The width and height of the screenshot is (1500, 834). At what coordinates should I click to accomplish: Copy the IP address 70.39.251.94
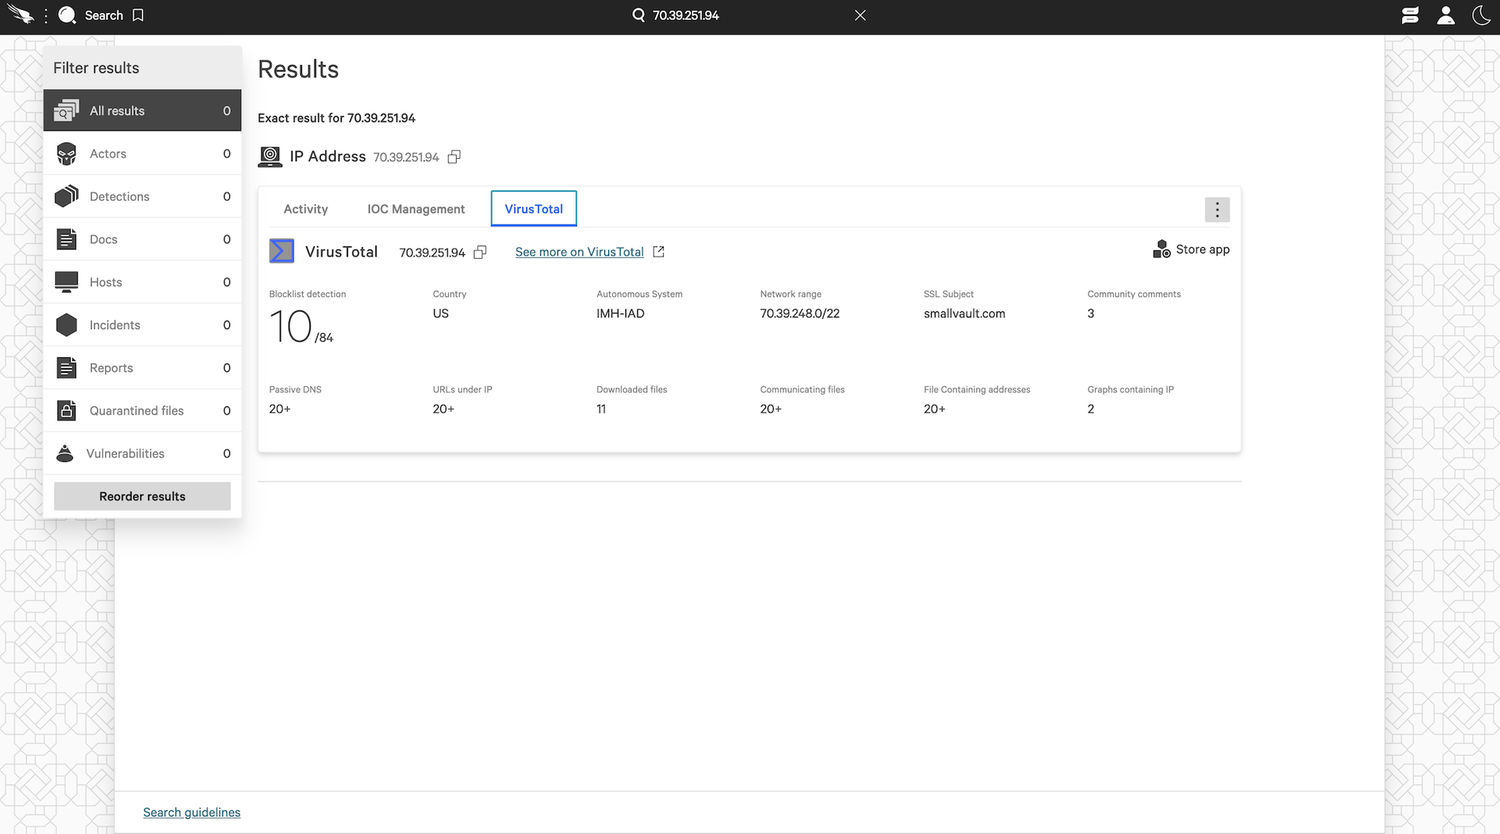click(454, 156)
